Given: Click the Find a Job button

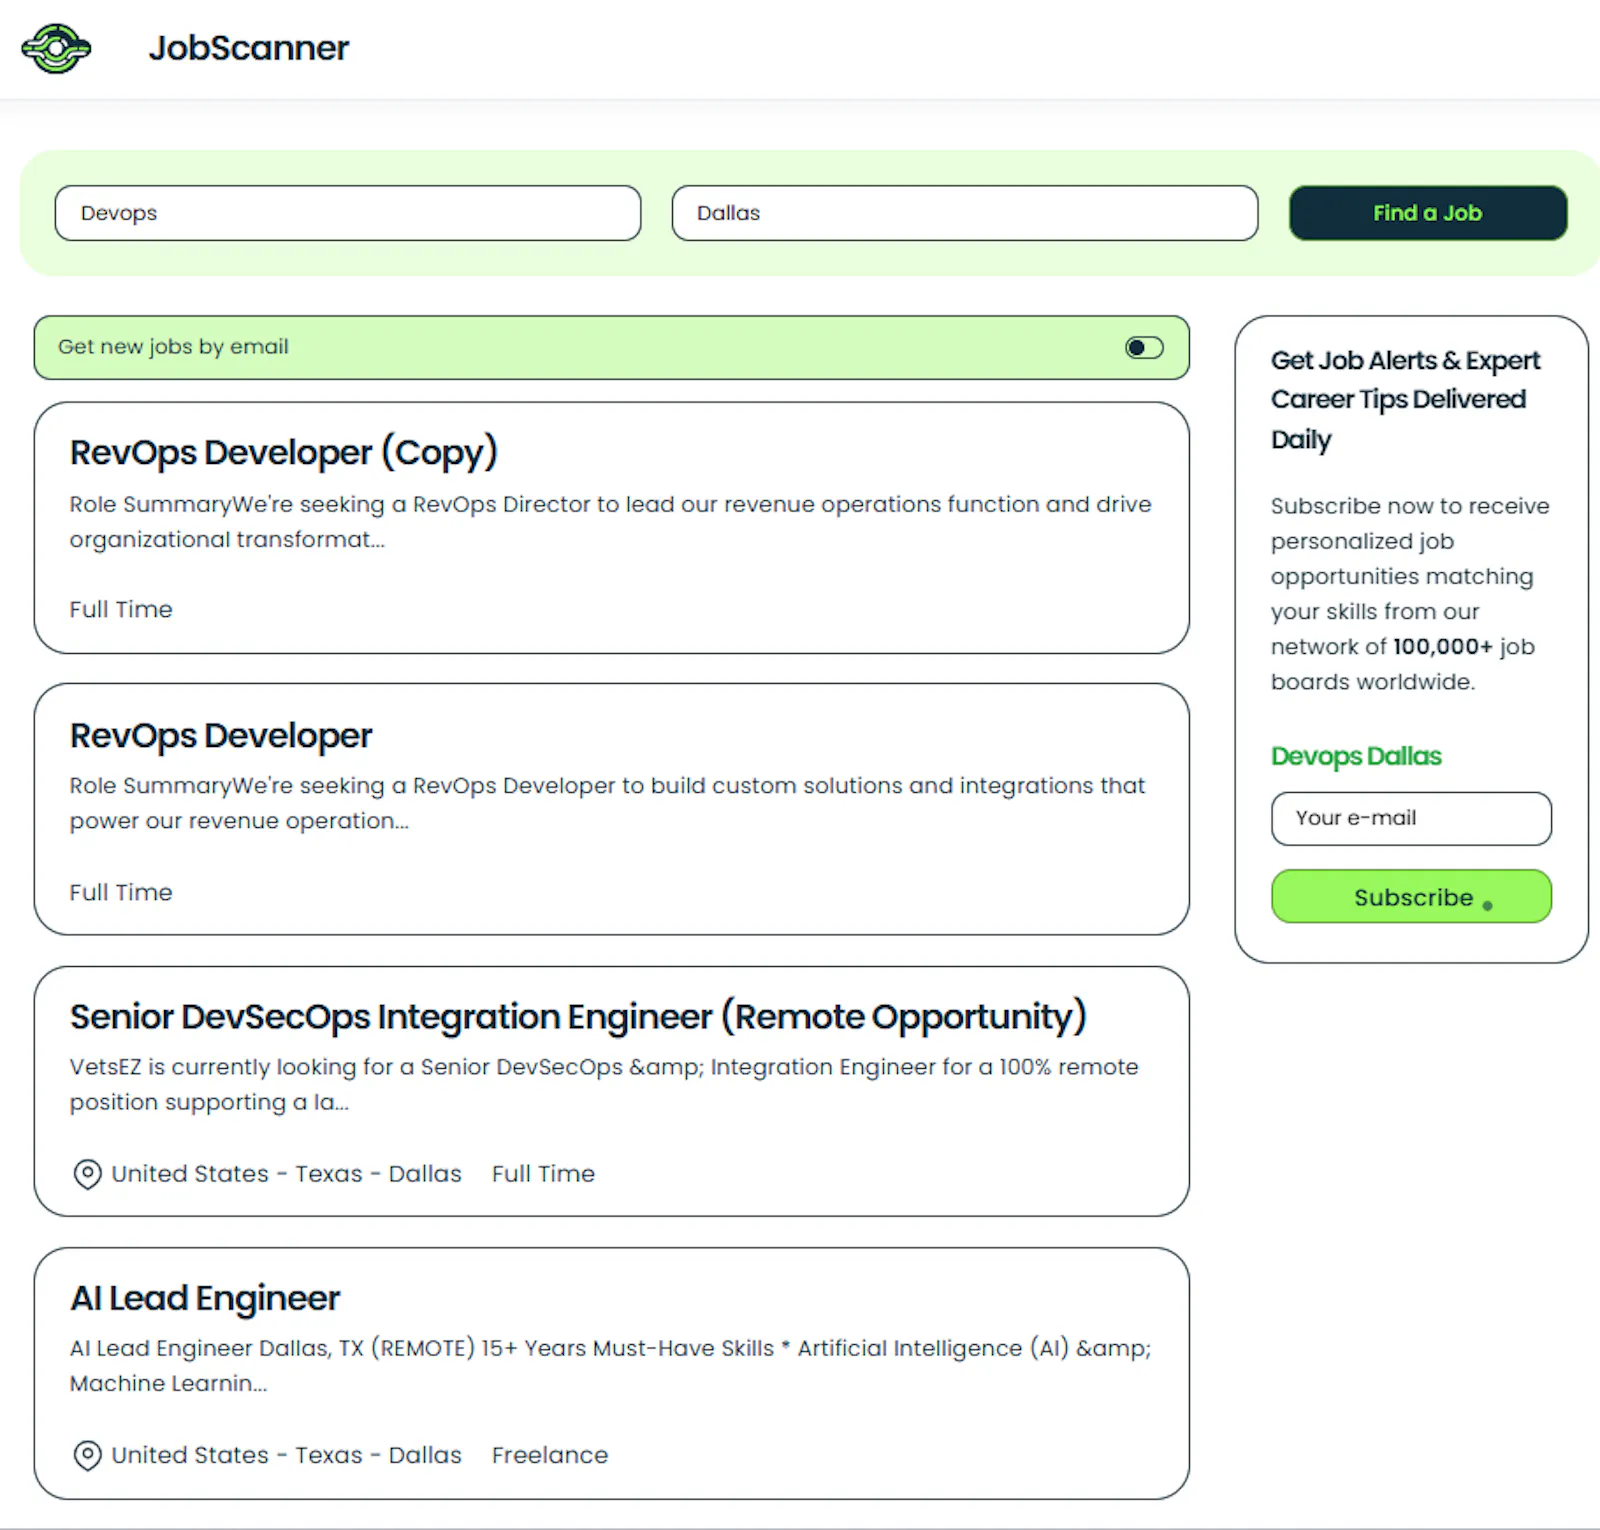Looking at the screenshot, I should 1428,213.
